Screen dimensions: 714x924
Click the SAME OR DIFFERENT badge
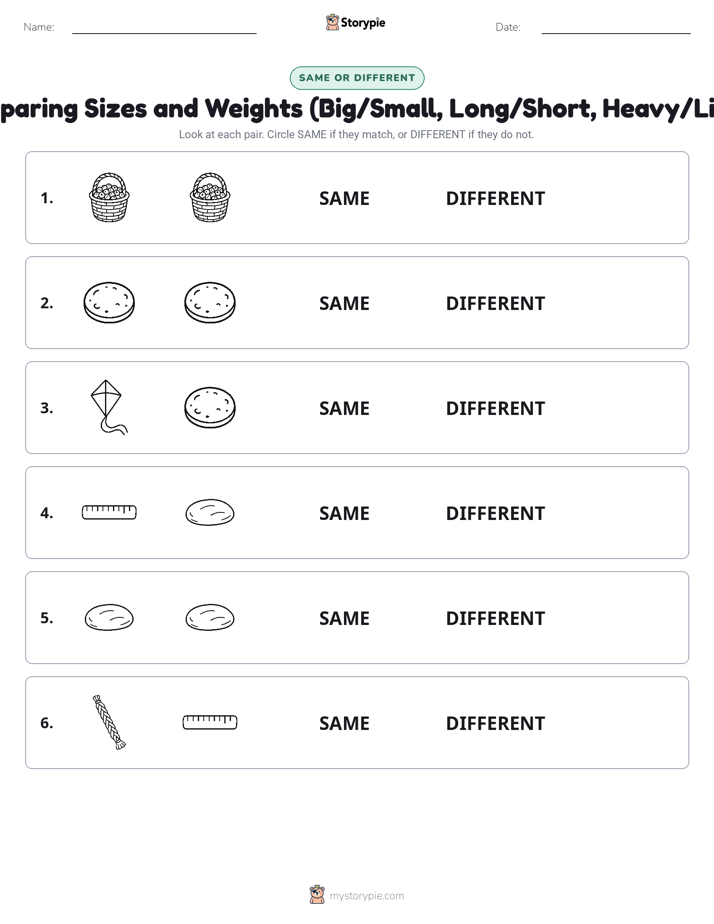tap(357, 78)
